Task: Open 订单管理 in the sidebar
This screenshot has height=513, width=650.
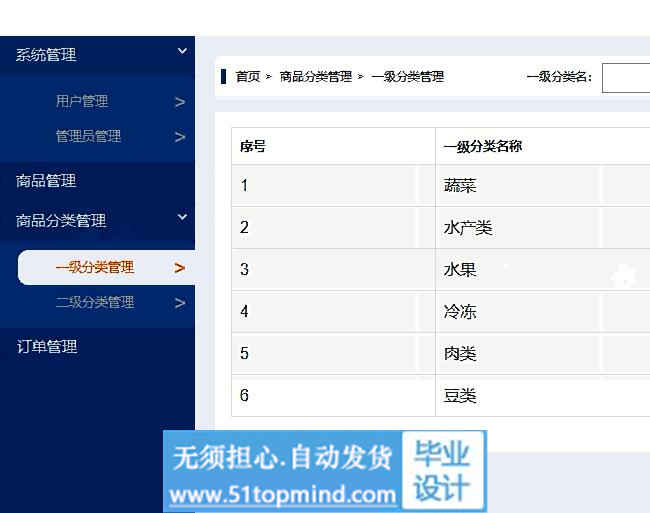Action: (x=47, y=347)
